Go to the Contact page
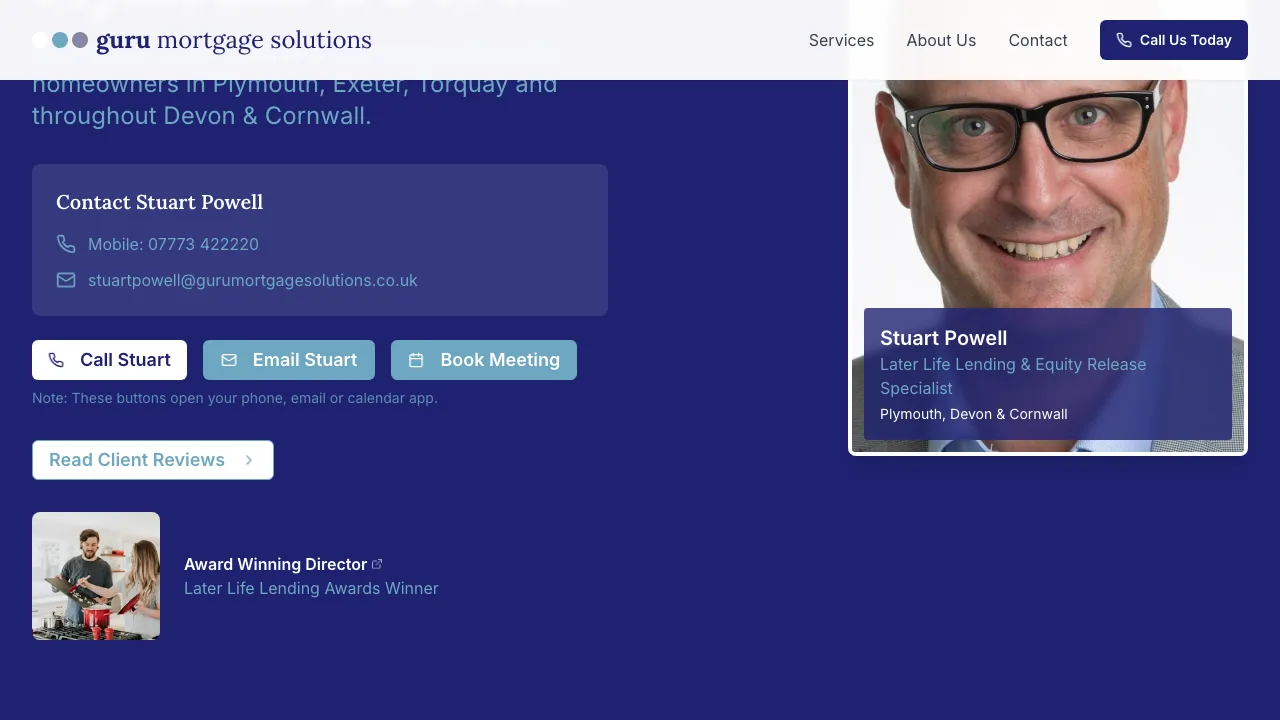The width and height of the screenshot is (1280, 720). pos(1038,40)
